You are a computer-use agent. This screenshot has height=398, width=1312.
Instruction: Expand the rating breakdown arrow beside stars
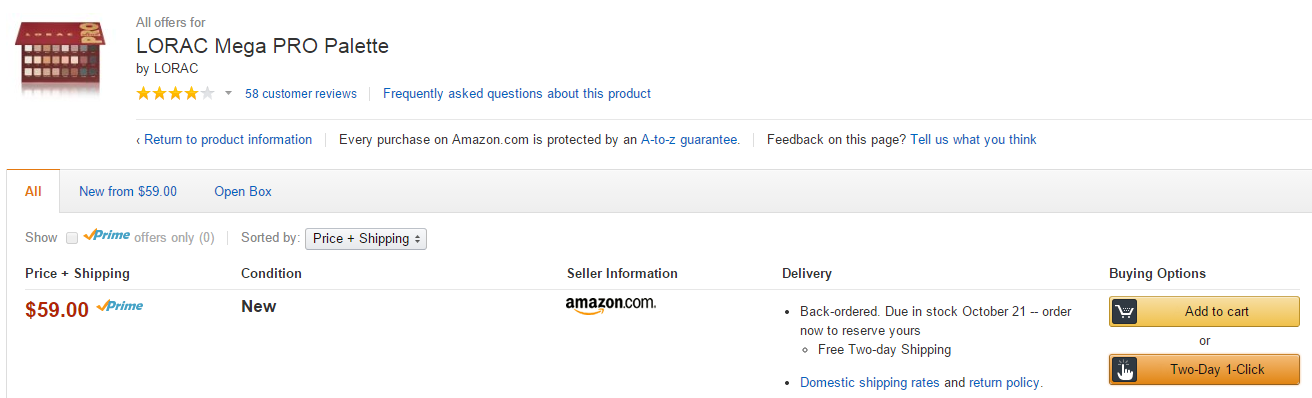pyautogui.click(x=228, y=94)
